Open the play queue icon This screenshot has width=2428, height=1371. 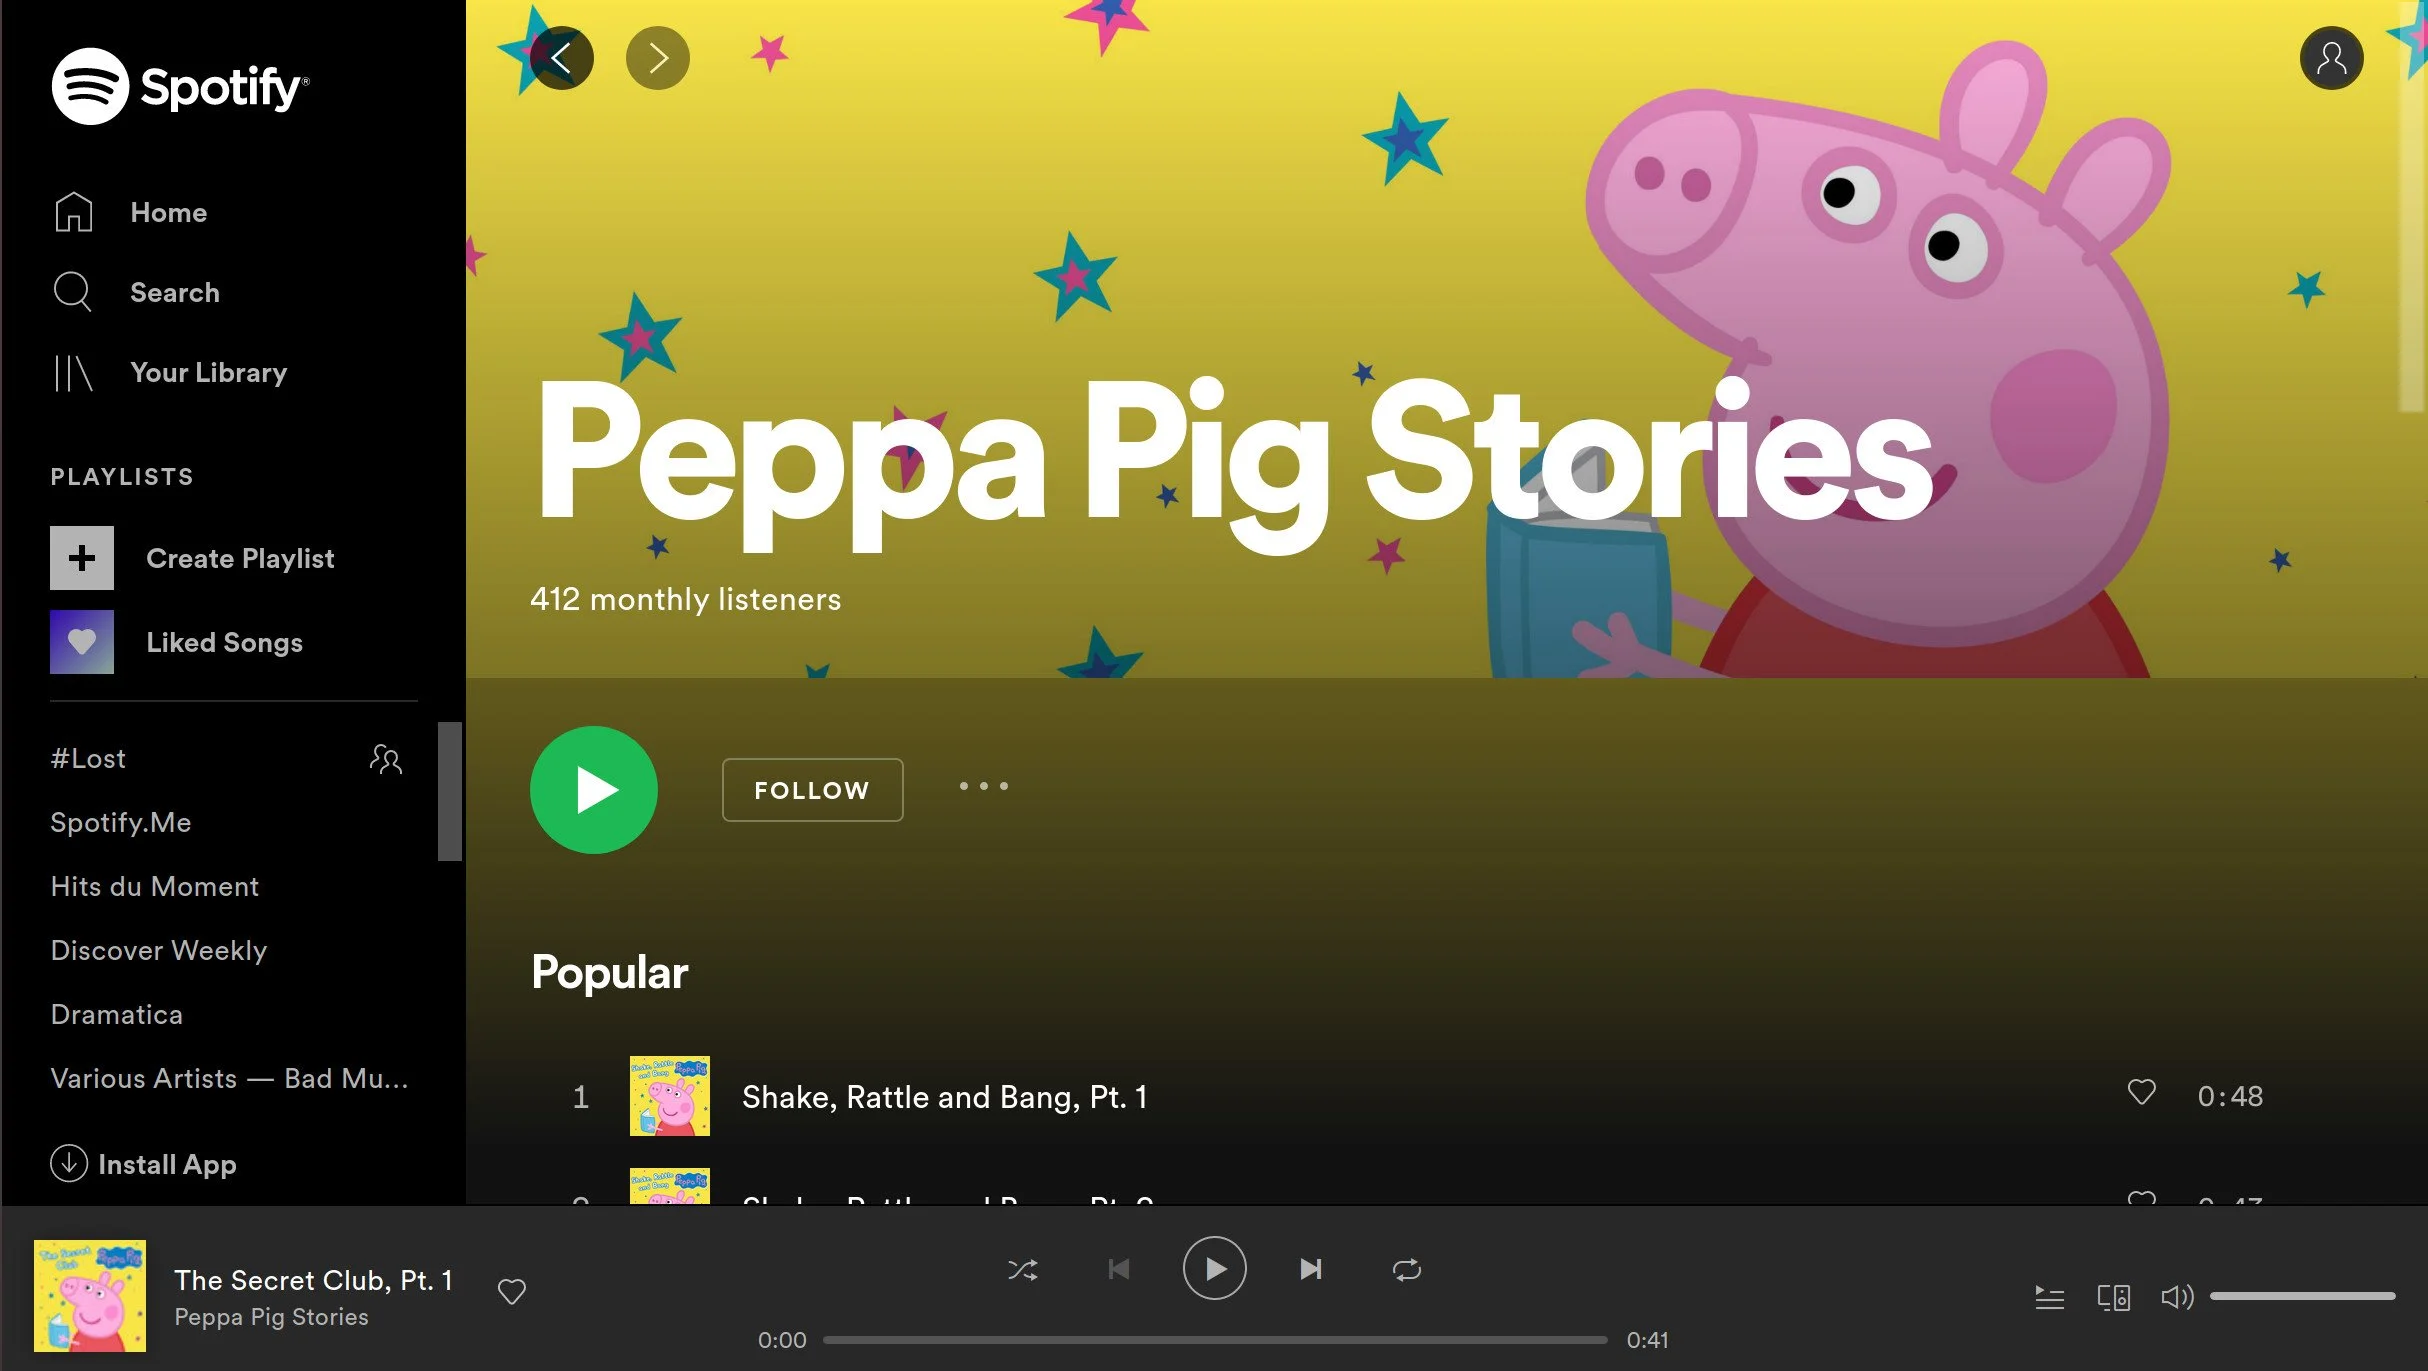2049,1298
